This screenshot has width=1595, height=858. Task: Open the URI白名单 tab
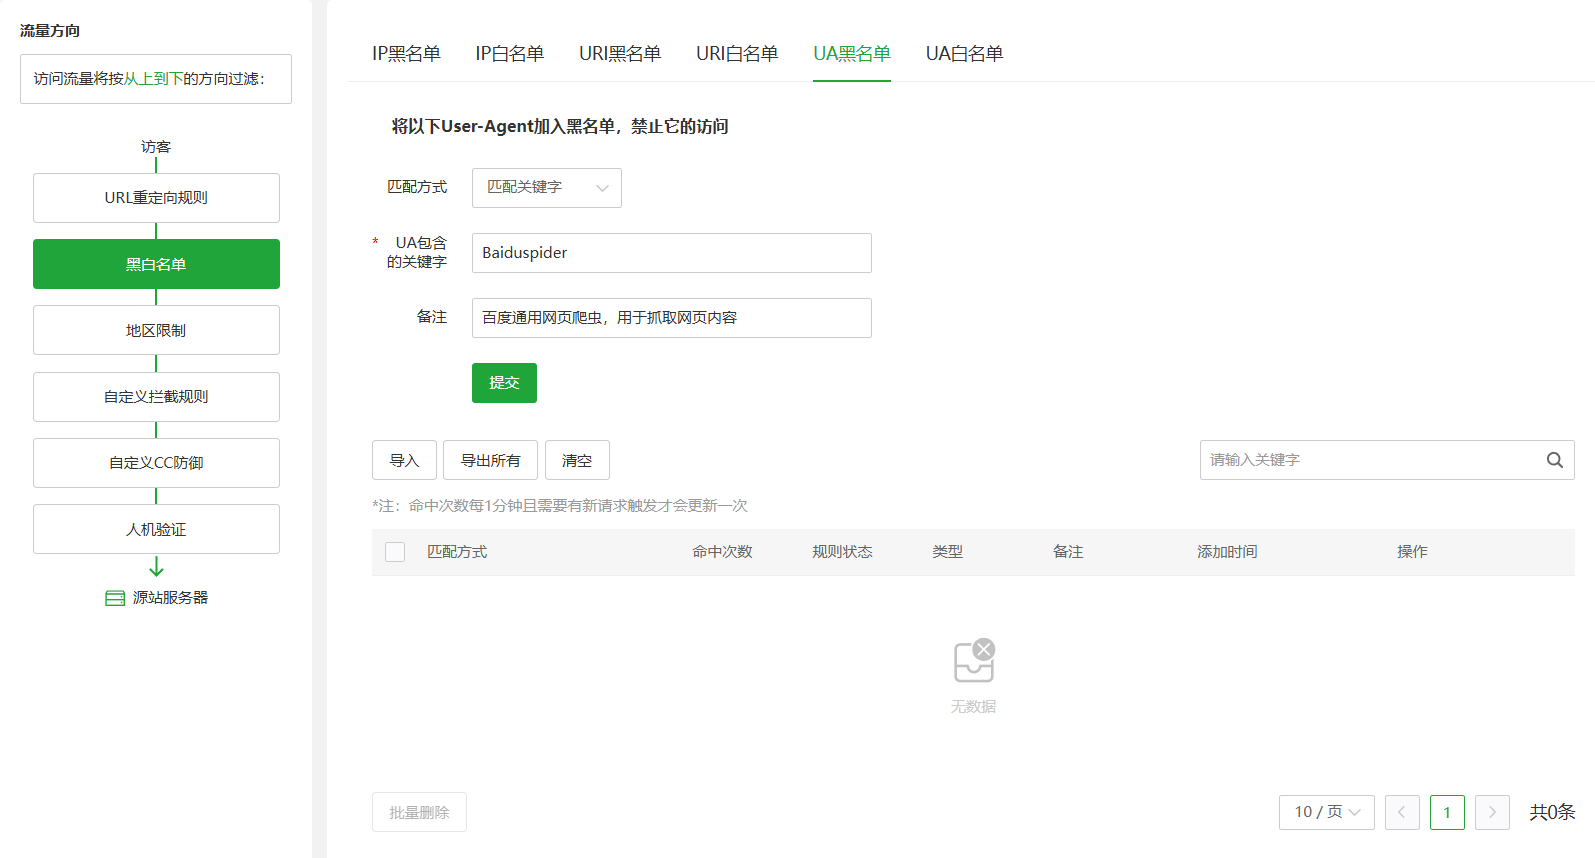click(737, 54)
